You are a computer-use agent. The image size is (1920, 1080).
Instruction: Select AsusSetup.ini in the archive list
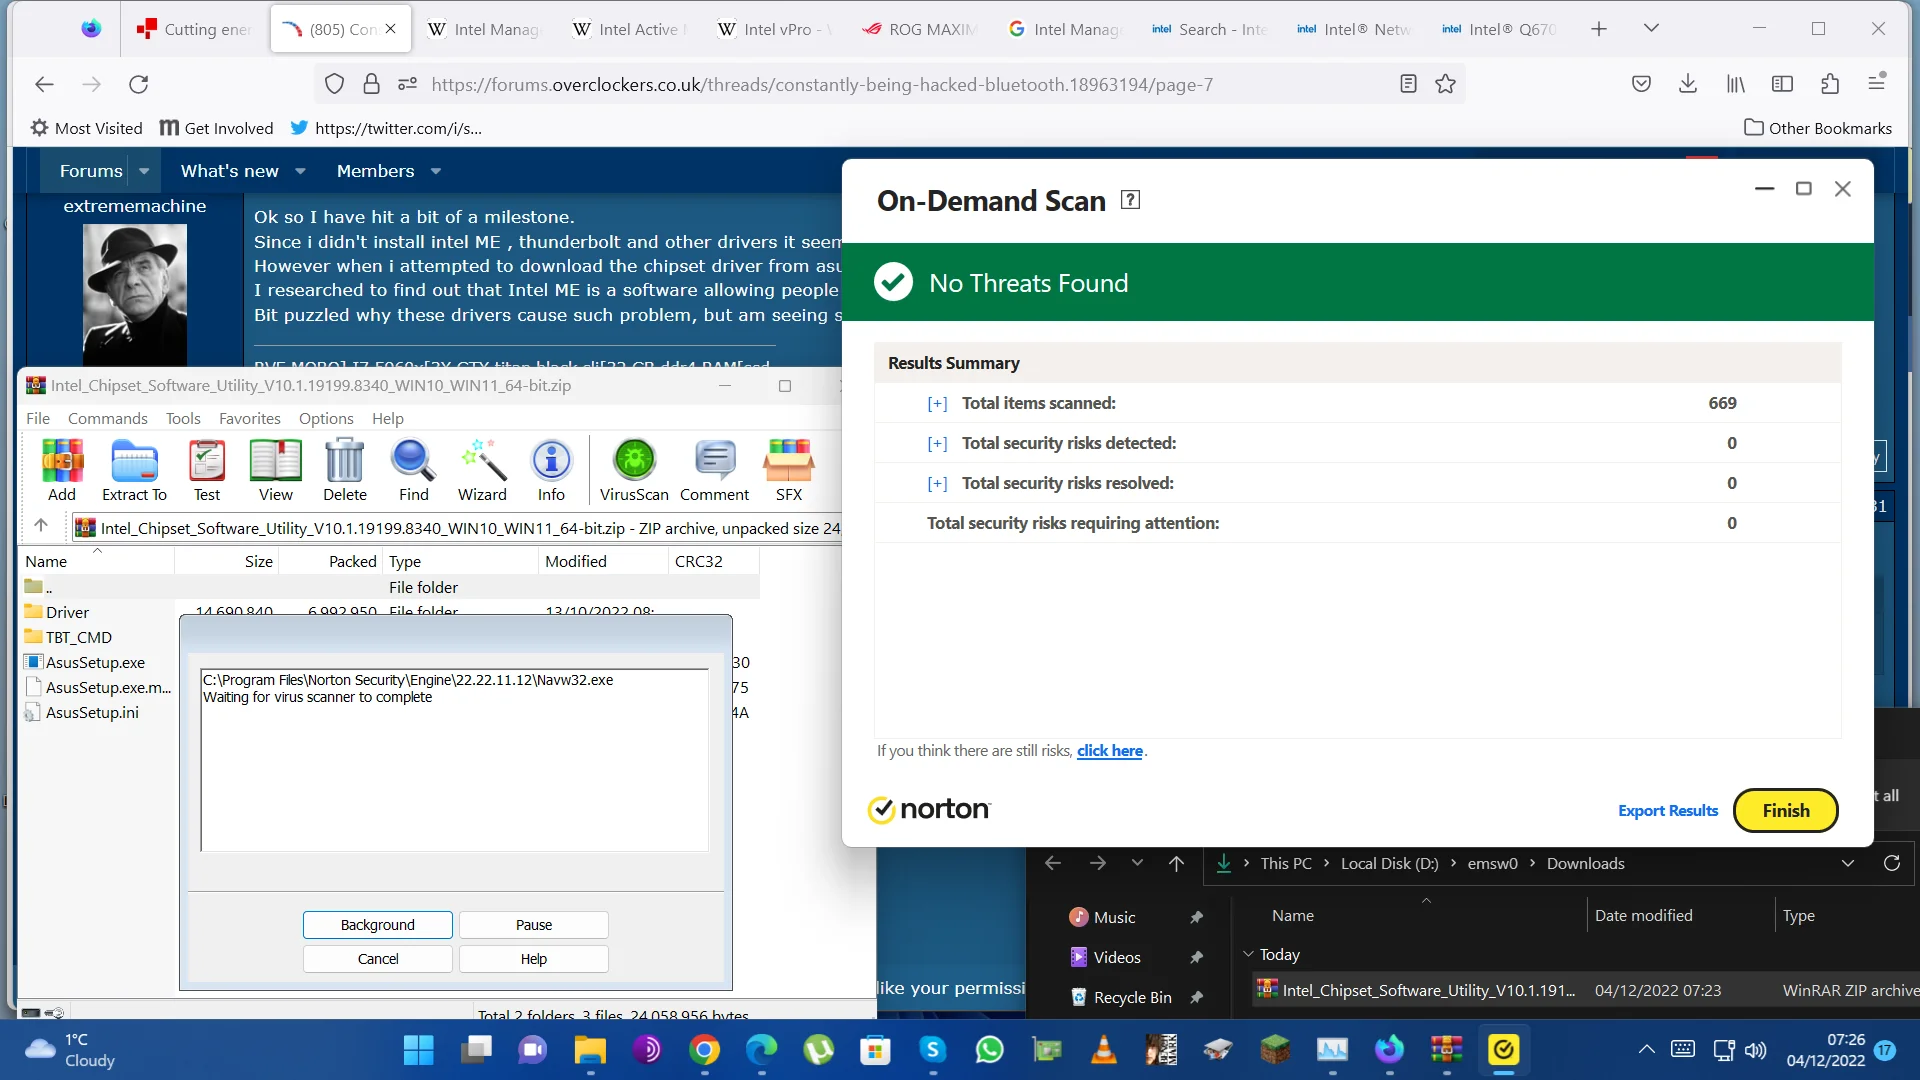coord(92,713)
